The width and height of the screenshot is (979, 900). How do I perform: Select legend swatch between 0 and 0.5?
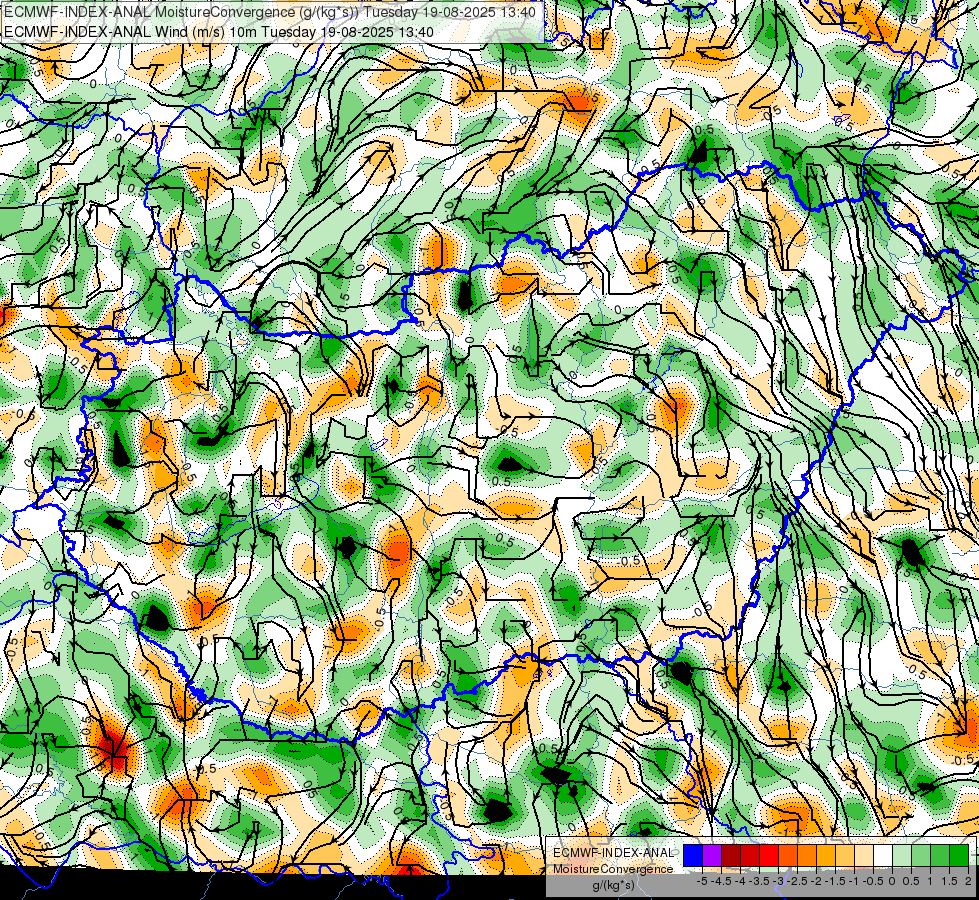902,856
